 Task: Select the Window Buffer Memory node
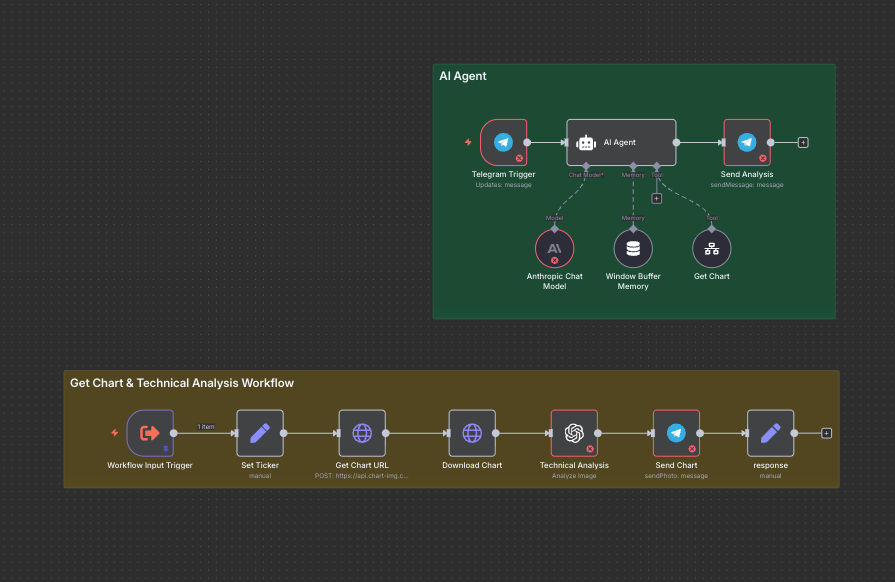(x=632, y=248)
